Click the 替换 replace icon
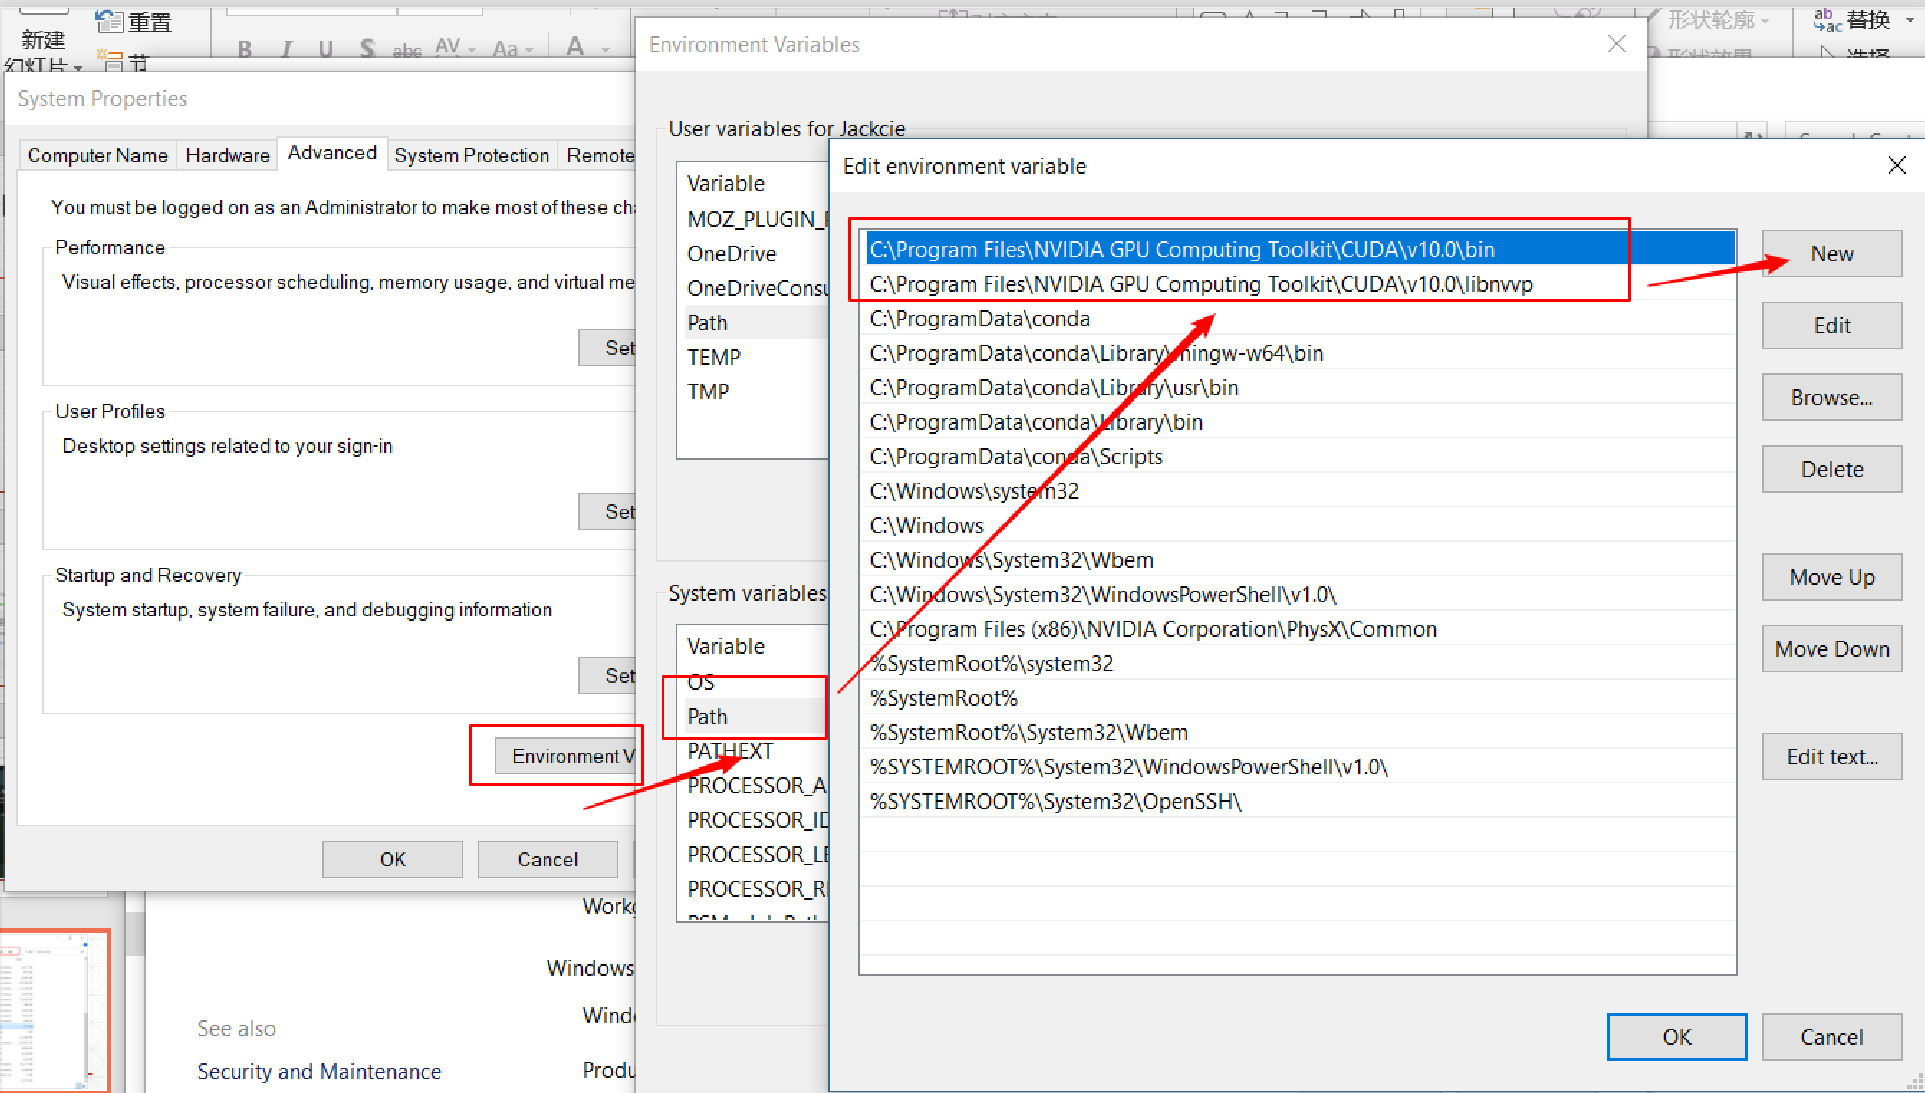Viewport: 1925px width, 1093px height. click(1828, 20)
